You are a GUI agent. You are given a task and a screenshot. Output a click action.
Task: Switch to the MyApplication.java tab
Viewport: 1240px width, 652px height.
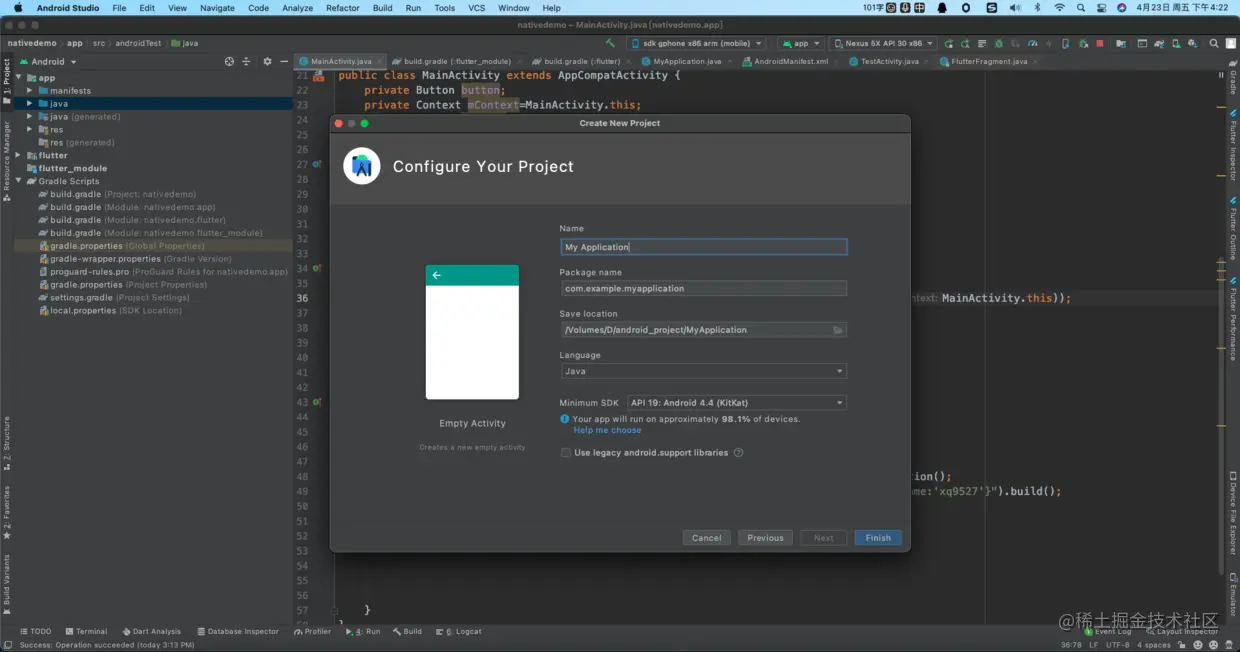(x=685, y=61)
